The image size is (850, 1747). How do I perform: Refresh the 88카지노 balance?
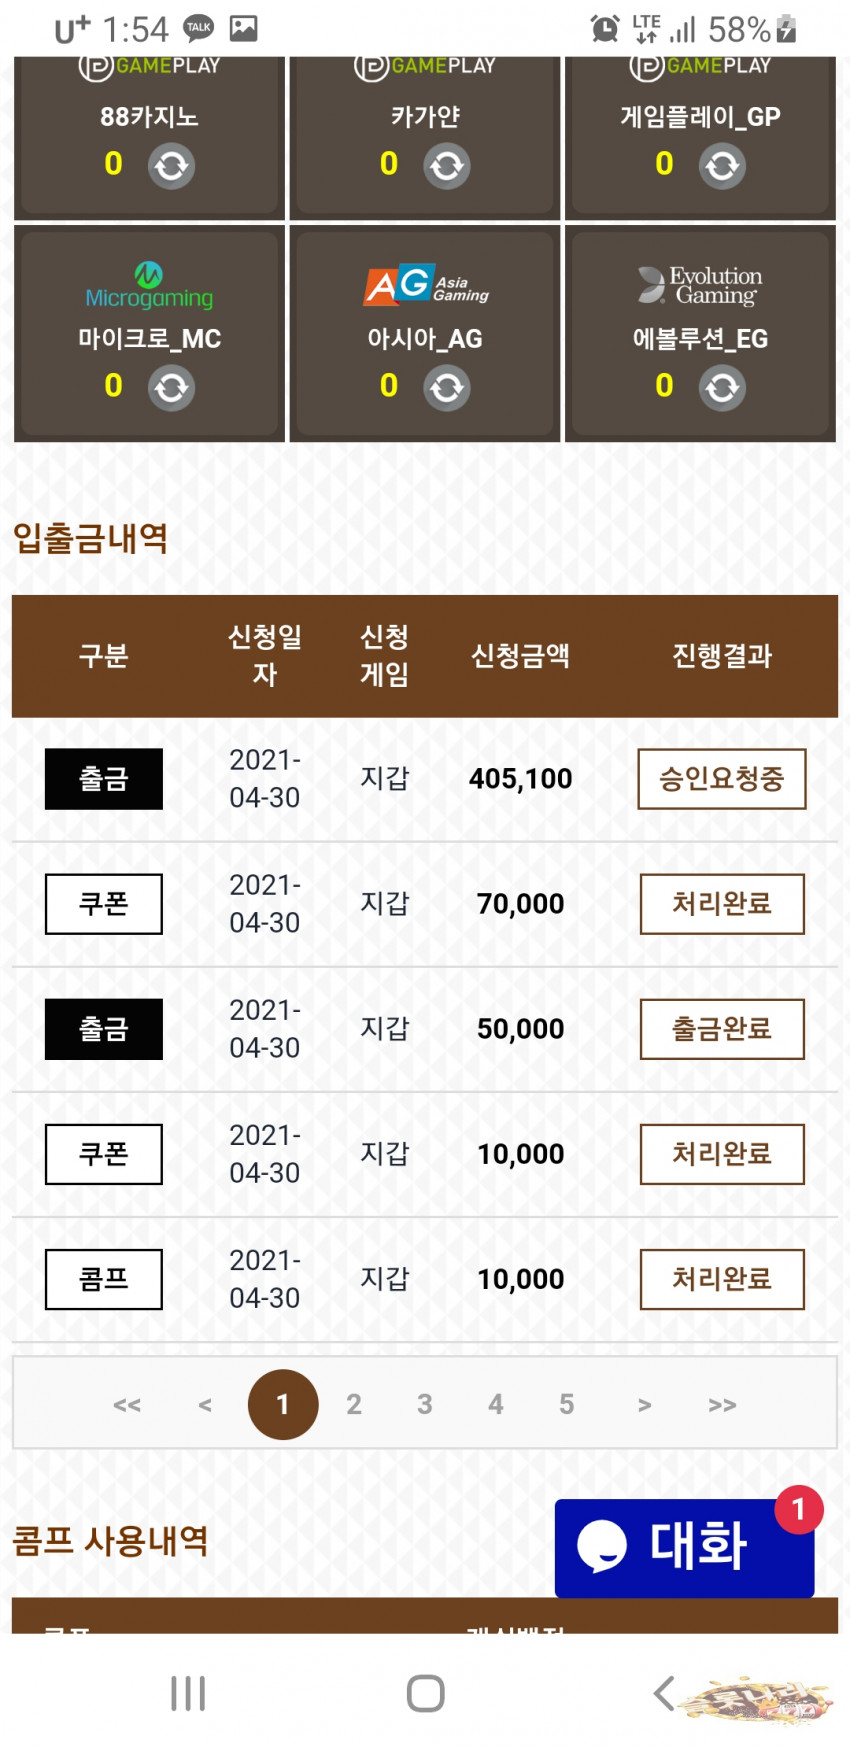(x=171, y=166)
